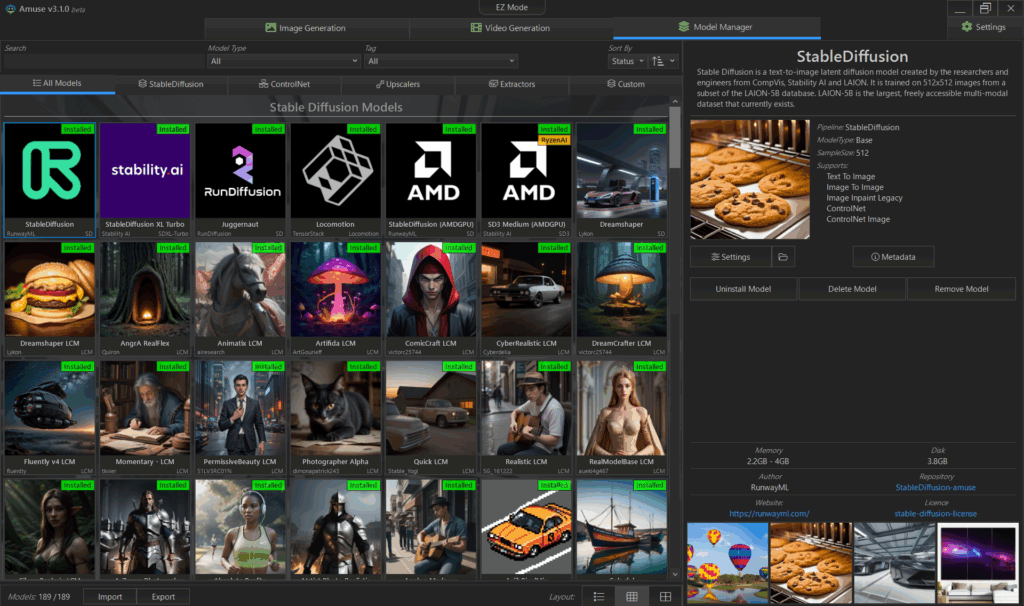Select the ComicCraft LCM model

point(431,299)
